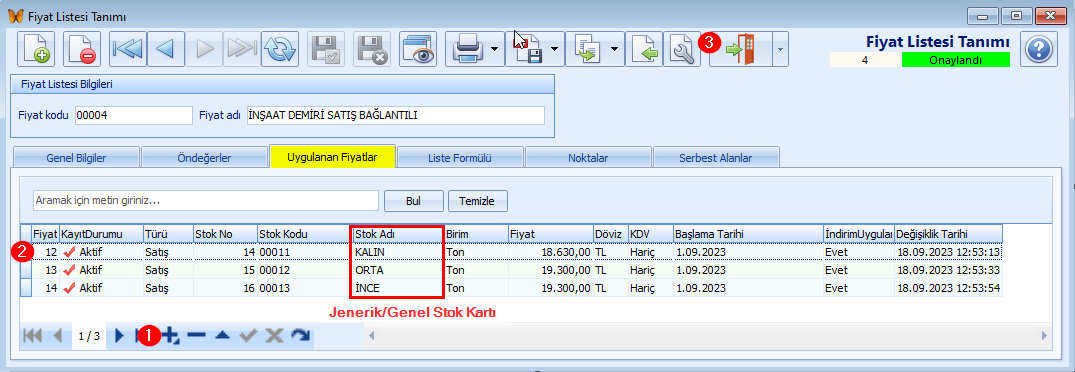1075x372 pixels.
Task: Open dropdown next to exit door button
Action: [781, 49]
